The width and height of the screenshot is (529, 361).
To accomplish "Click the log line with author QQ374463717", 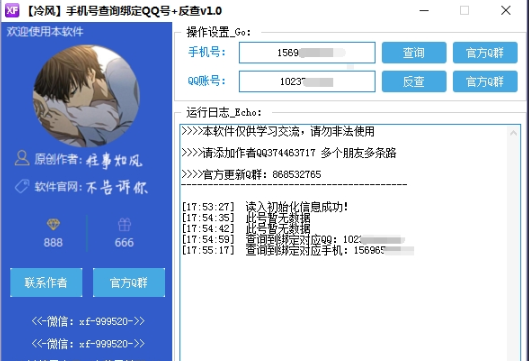I will point(289,153).
